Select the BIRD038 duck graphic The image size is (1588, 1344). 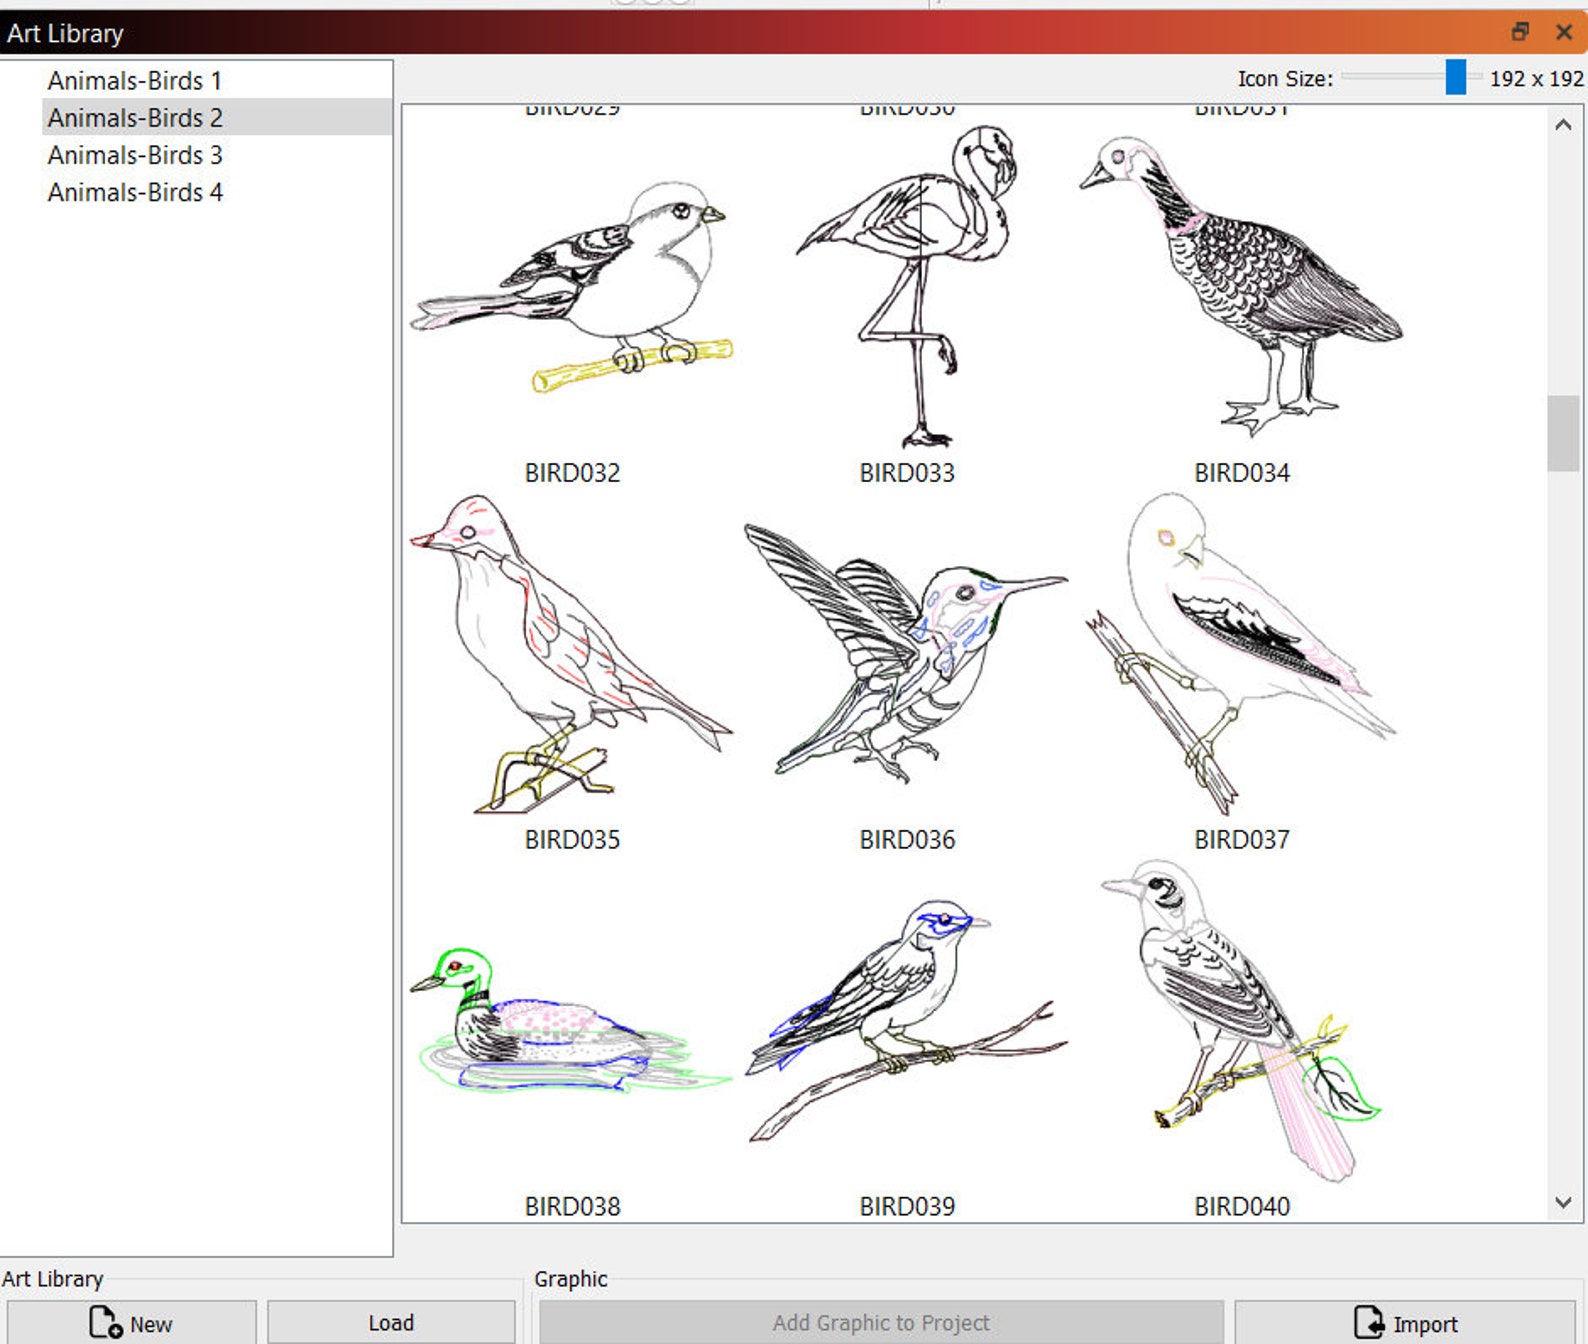point(572,1020)
